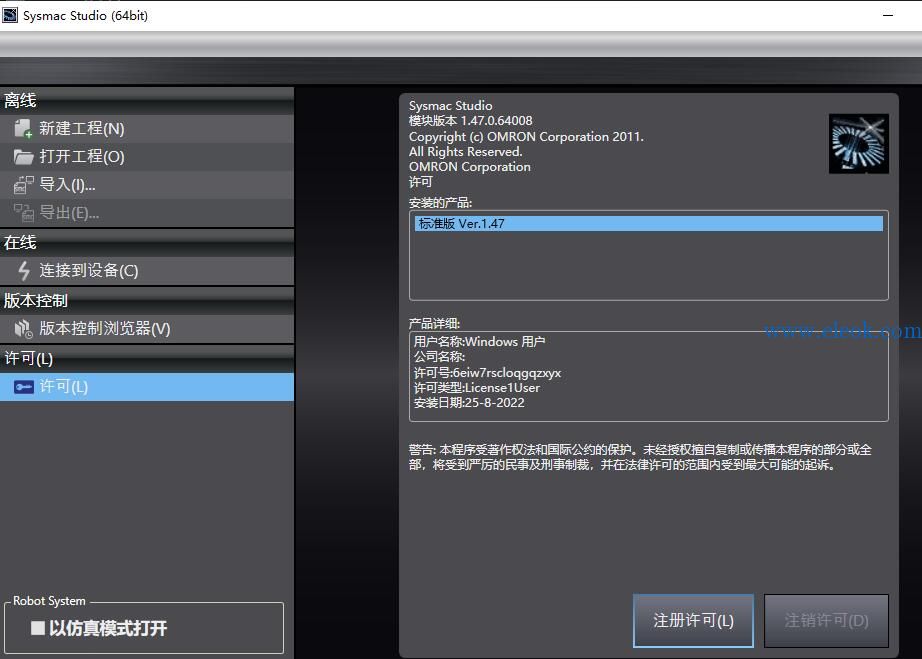Click the 许可号:6eiw7rscloqgqzxyx line
922x659 pixels.
pyautogui.click(x=487, y=373)
